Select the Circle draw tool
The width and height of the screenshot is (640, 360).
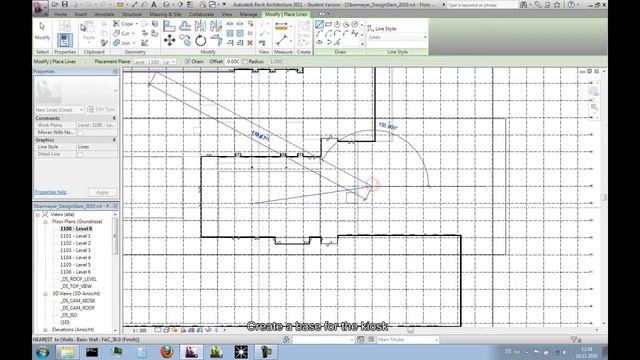[355, 24]
